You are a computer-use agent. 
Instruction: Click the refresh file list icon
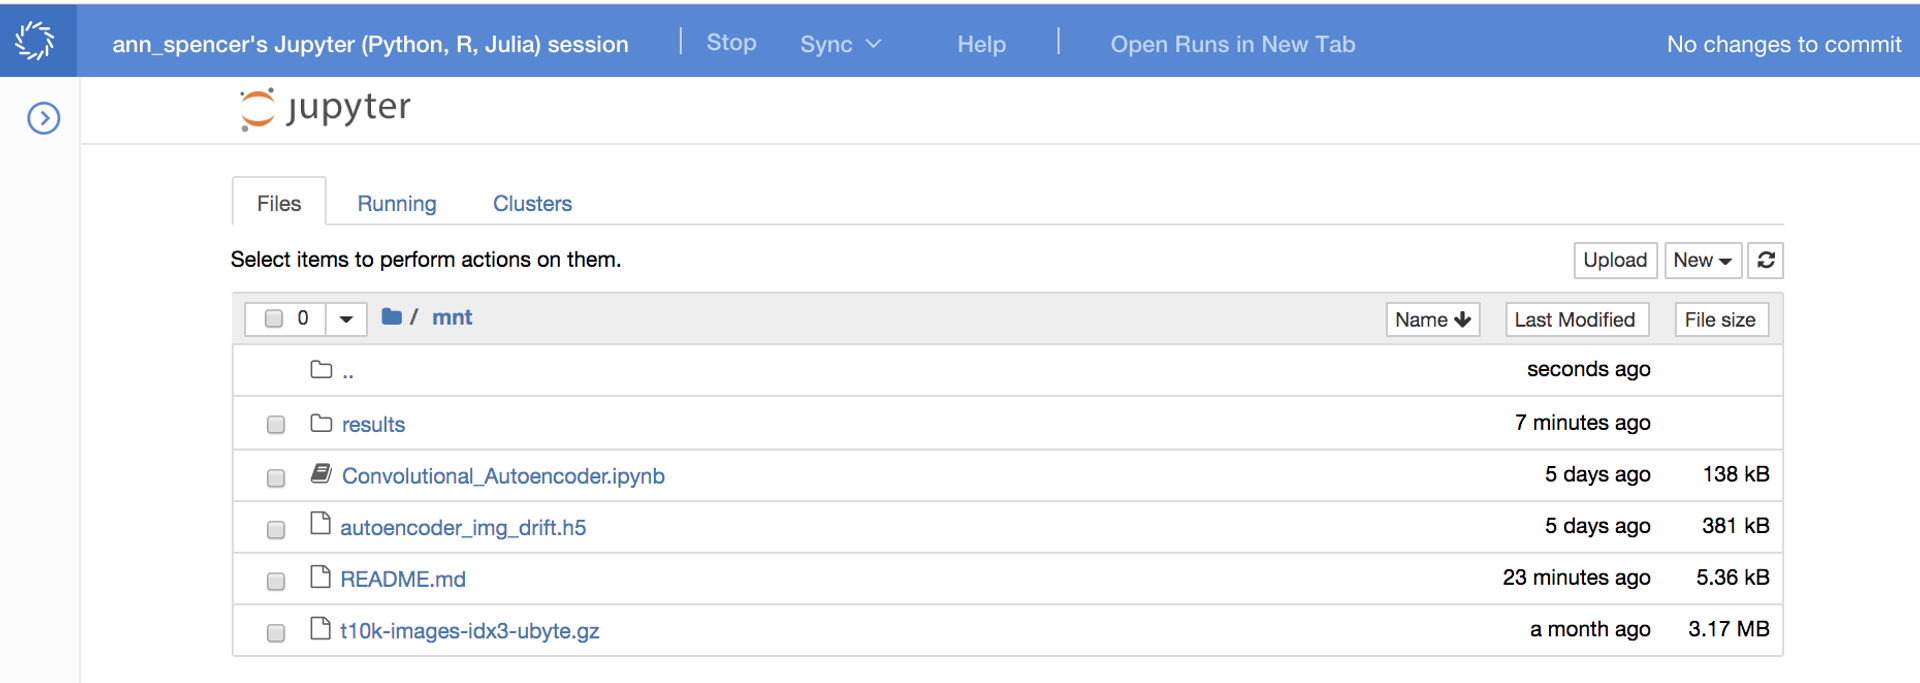pyautogui.click(x=1766, y=260)
